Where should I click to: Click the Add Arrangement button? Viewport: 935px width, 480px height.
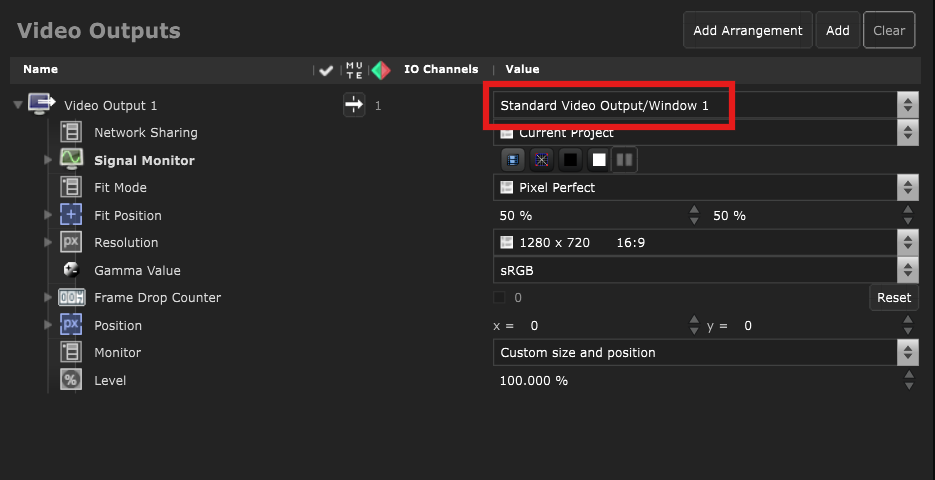click(x=748, y=30)
